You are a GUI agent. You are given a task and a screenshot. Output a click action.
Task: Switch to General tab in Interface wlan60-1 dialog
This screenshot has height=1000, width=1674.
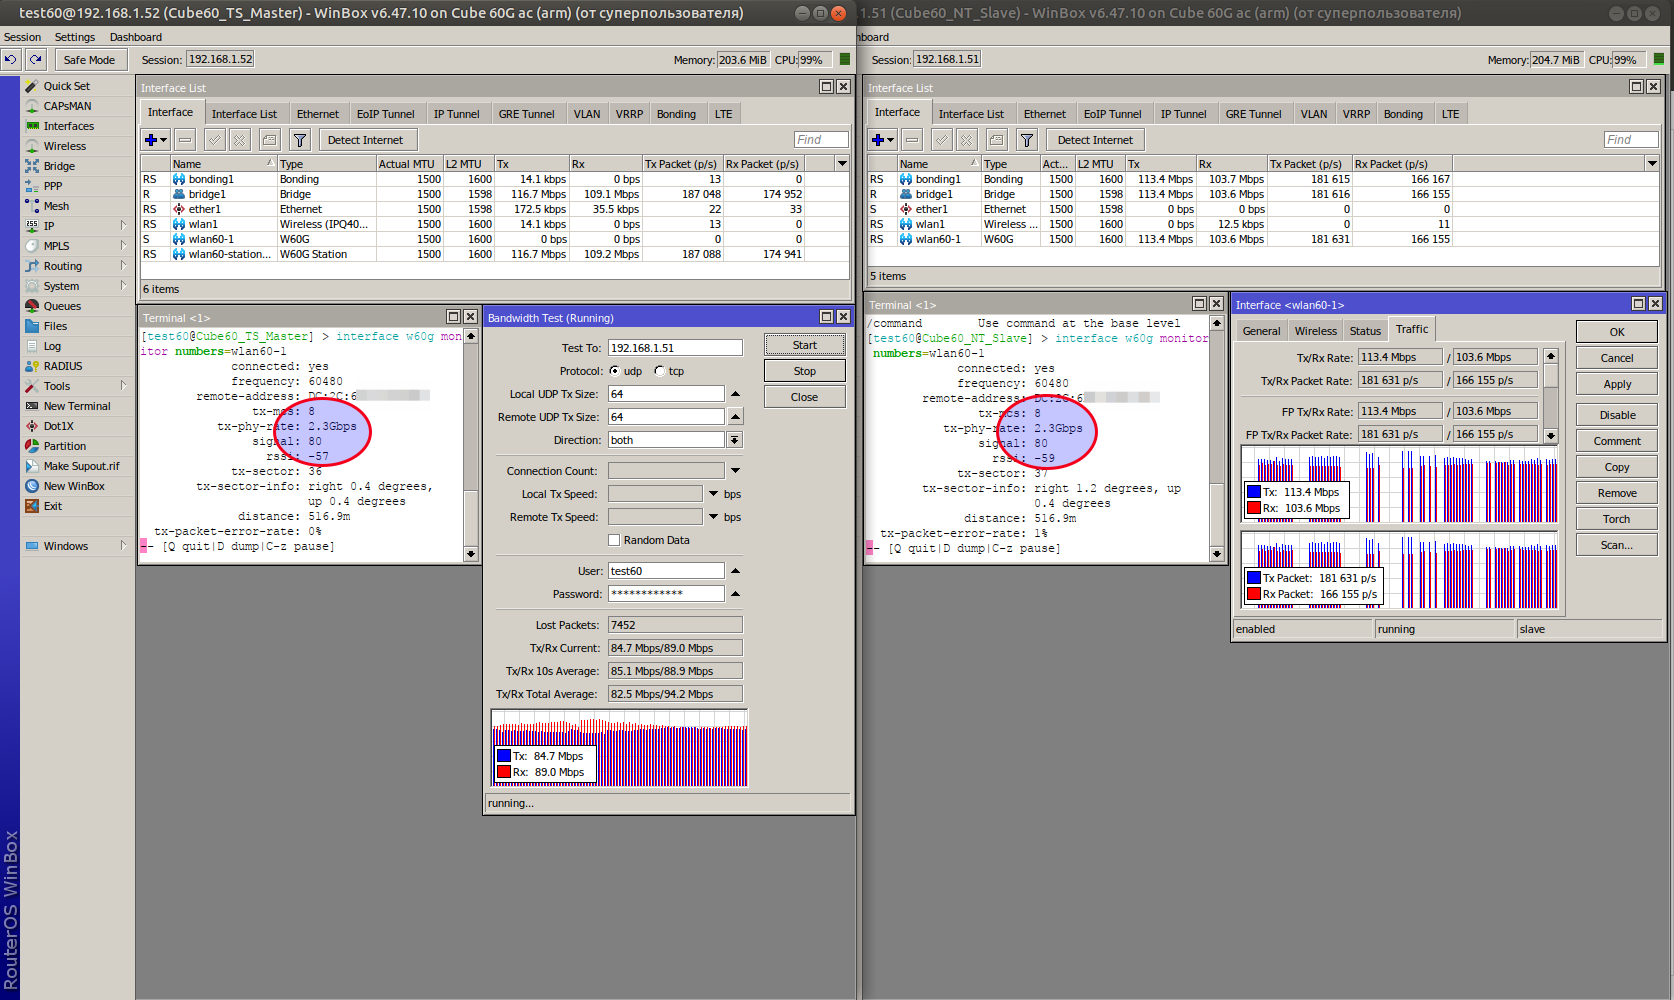point(1261,331)
